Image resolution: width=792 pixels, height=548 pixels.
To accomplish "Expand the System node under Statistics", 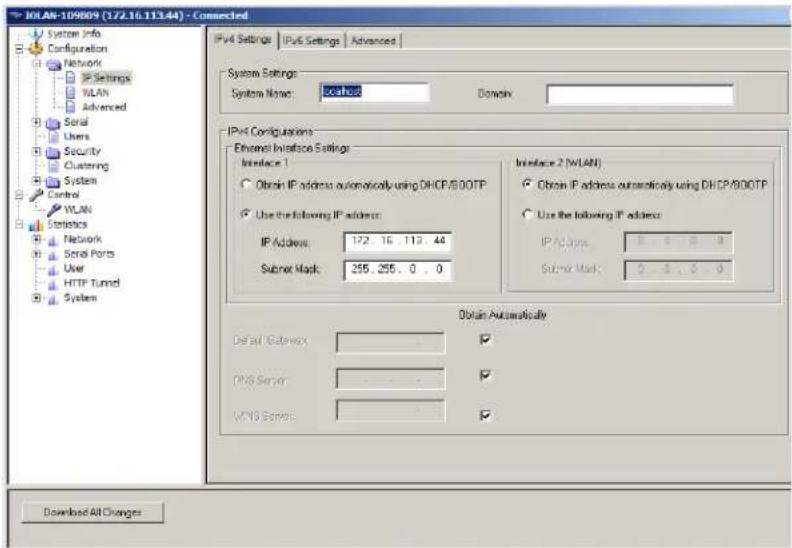I will click(36, 297).
